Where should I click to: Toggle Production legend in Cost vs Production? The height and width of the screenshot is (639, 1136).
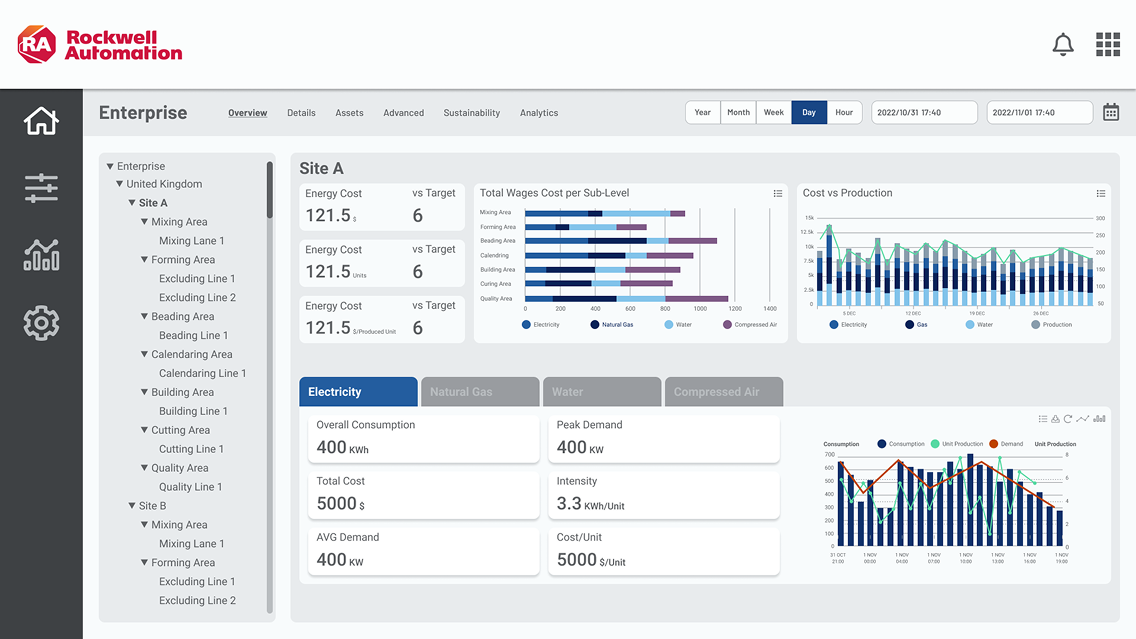pos(1051,325)
